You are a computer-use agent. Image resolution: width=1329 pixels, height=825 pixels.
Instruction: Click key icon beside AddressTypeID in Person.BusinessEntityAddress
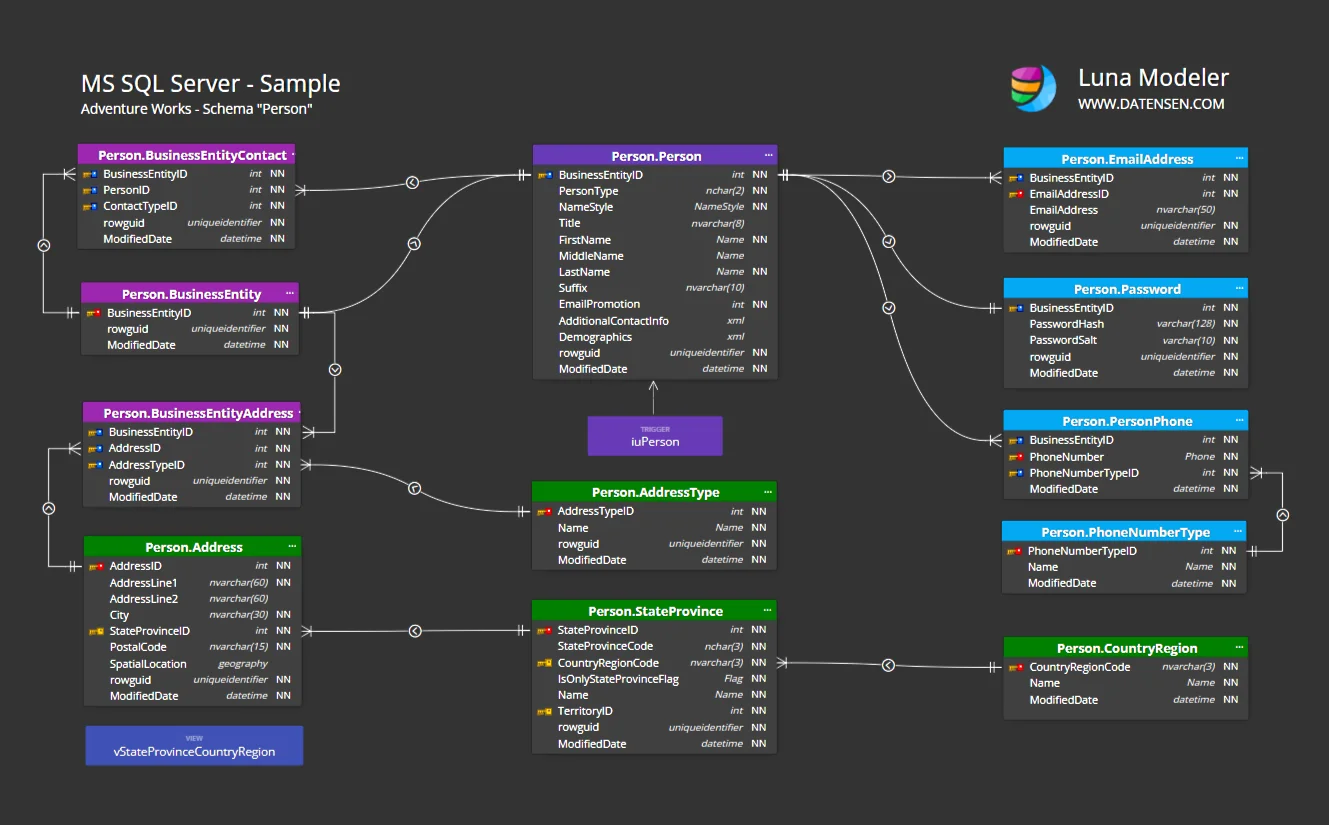[x=95, y=465]
